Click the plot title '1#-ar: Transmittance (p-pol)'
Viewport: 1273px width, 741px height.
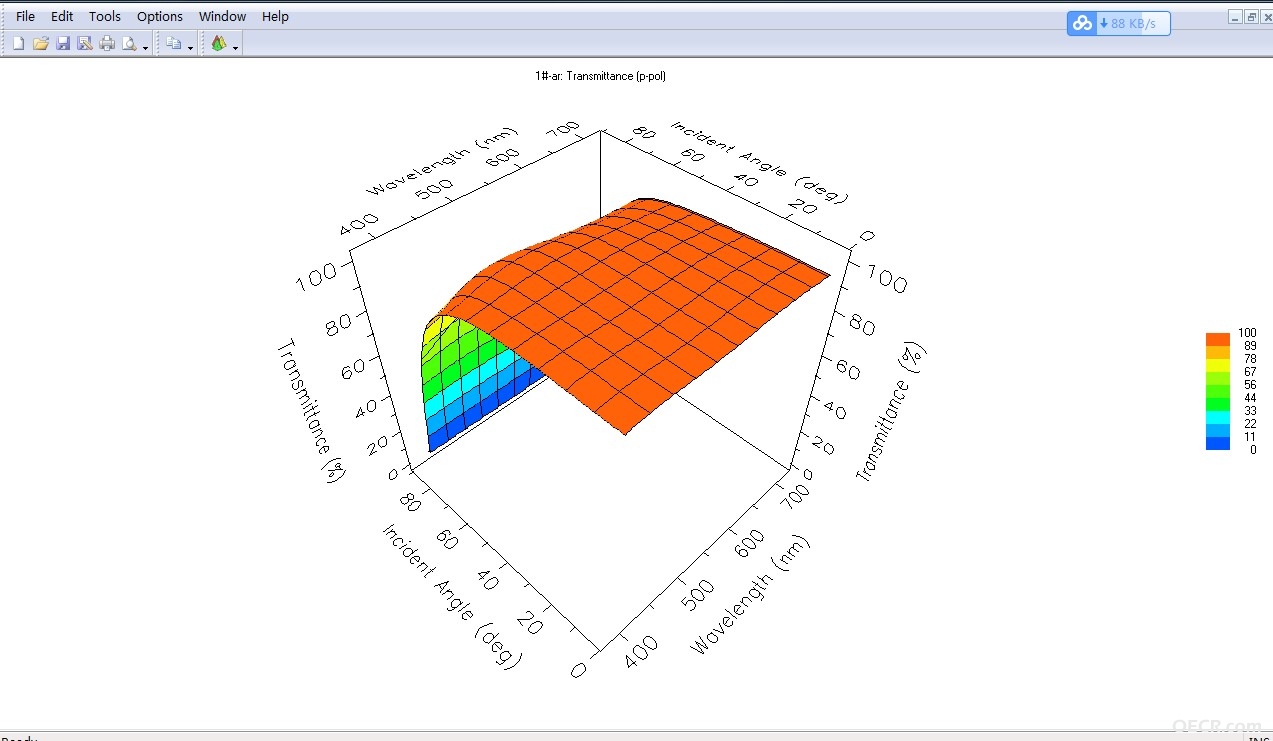(x=600, y=76)
